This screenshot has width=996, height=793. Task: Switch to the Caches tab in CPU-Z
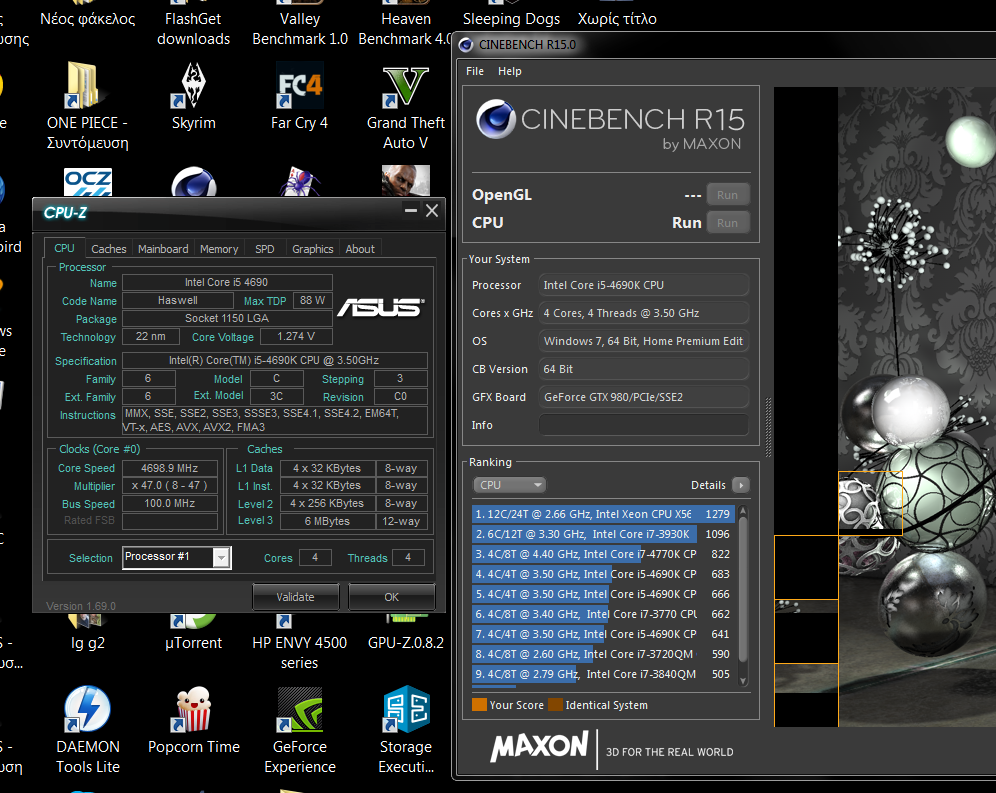[x=109, y=249]
